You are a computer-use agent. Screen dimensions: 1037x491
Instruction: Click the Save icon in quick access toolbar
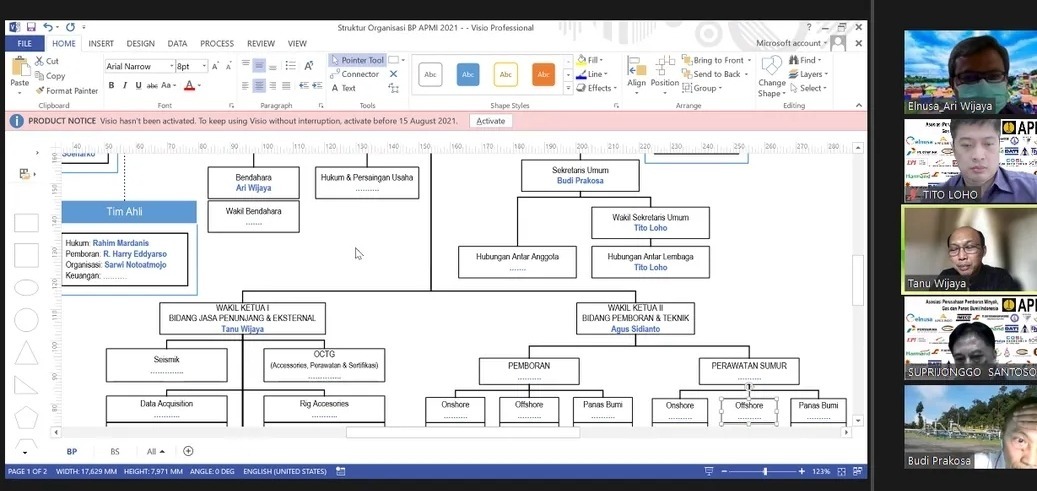pyautogui.click(x=31, y=27)
